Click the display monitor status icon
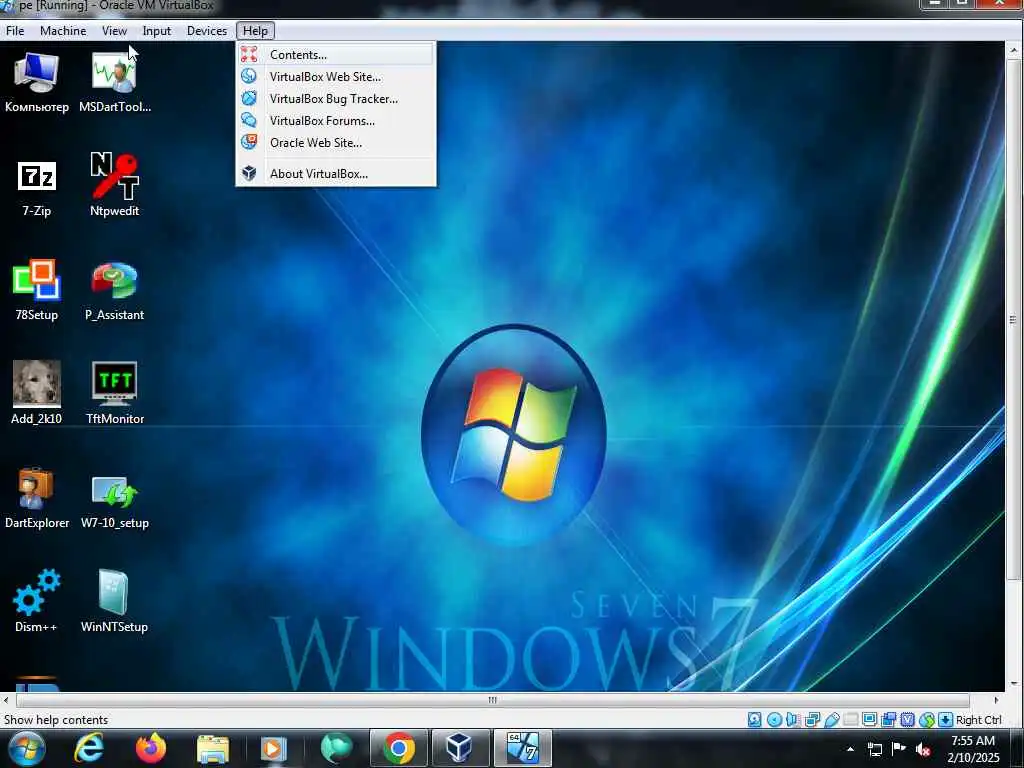This screenshot has width=1024, height=768. (x=869, y=720)
